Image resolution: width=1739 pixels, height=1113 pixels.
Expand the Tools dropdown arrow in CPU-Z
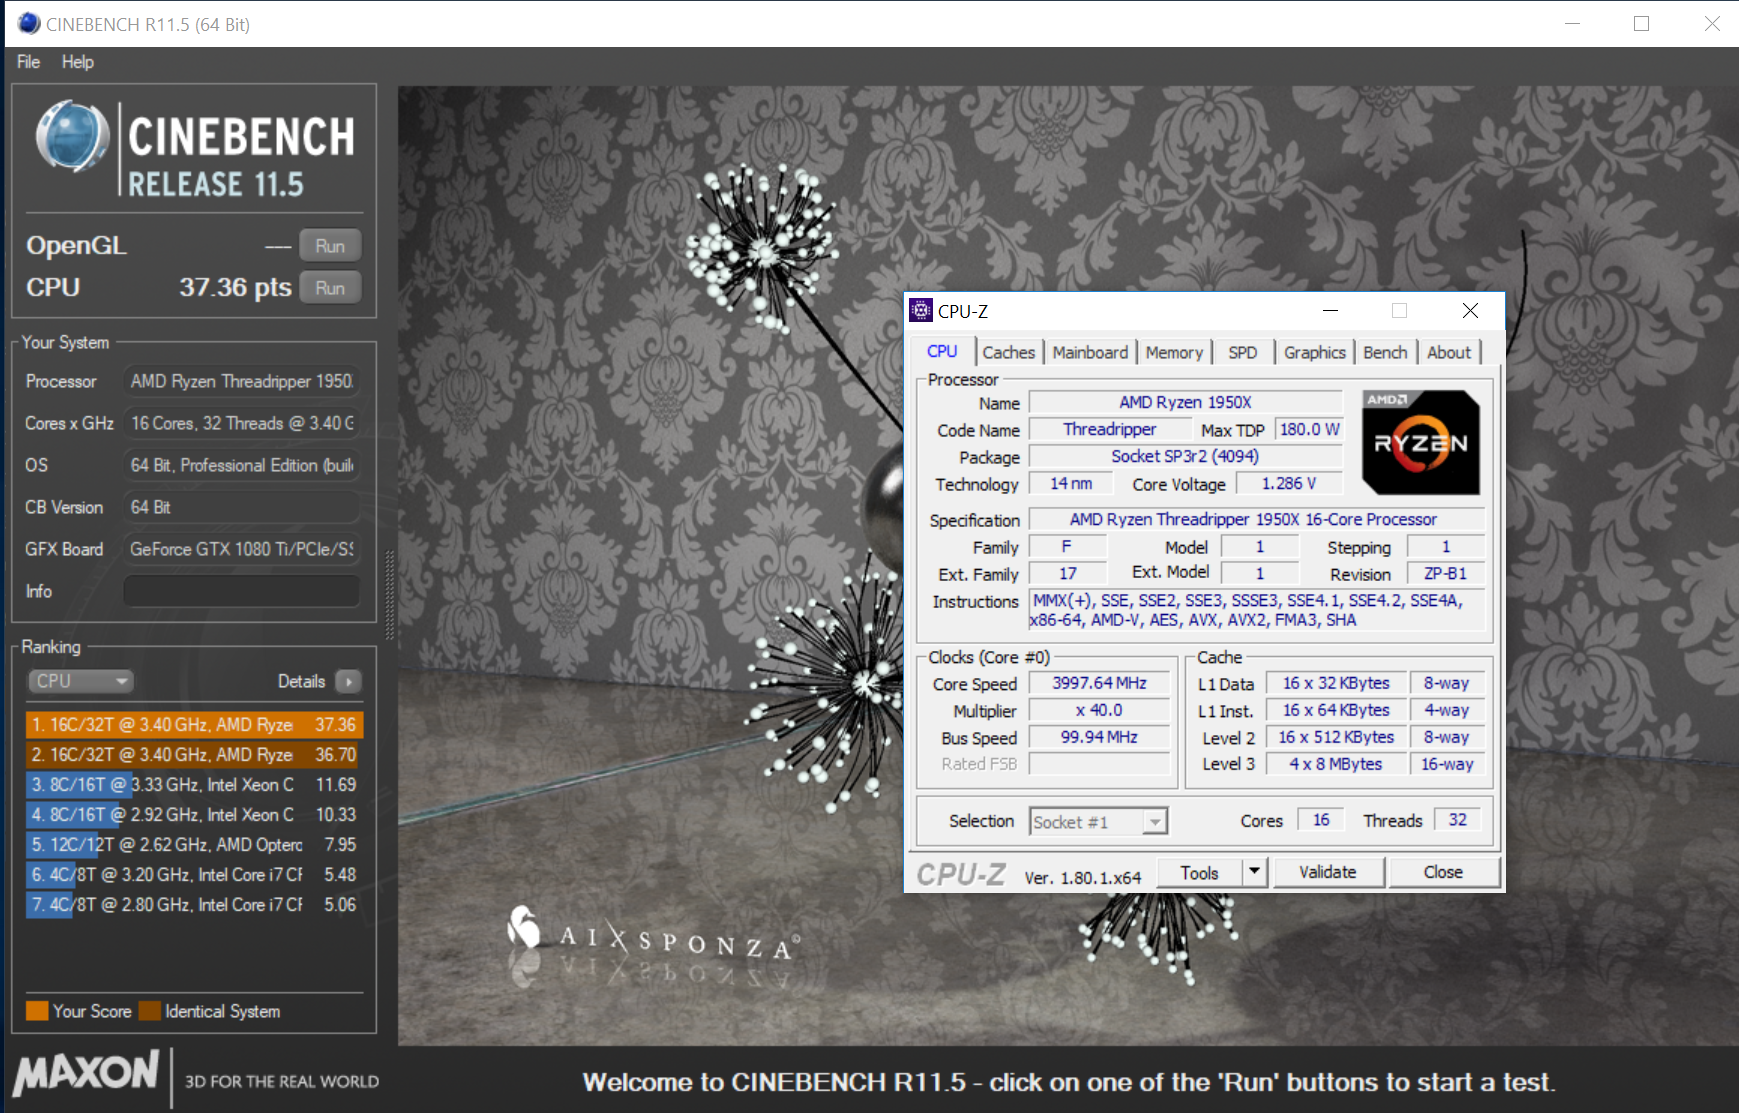click(1255, 873)
